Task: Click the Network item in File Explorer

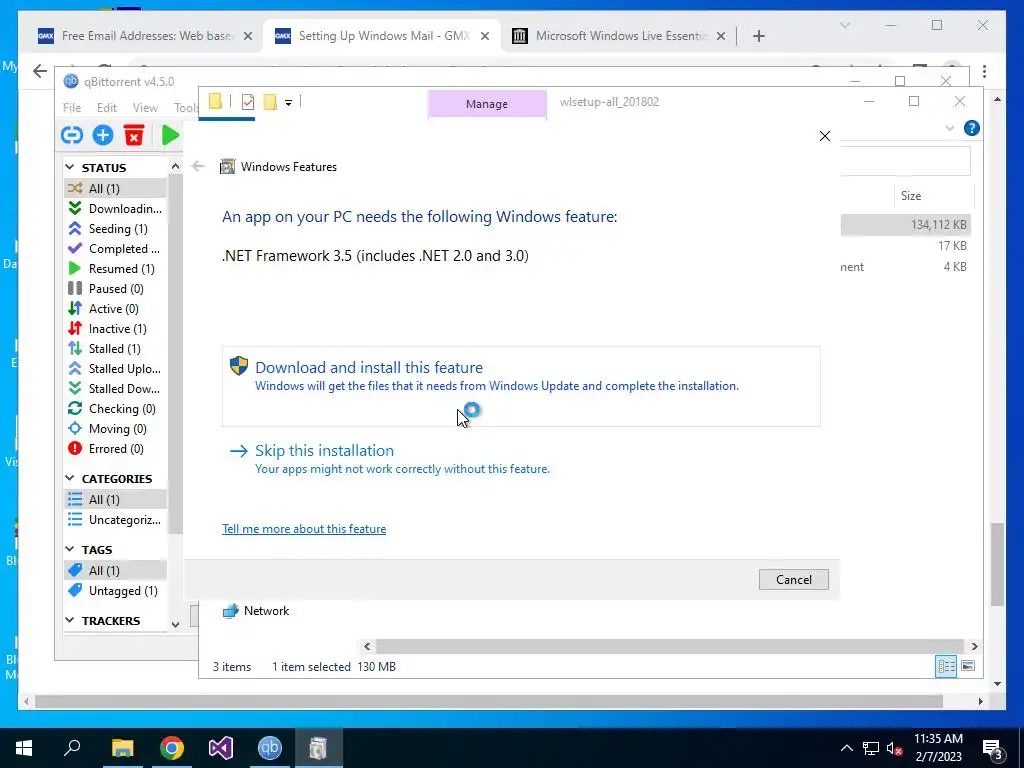Action: click(x=256, y=611)
